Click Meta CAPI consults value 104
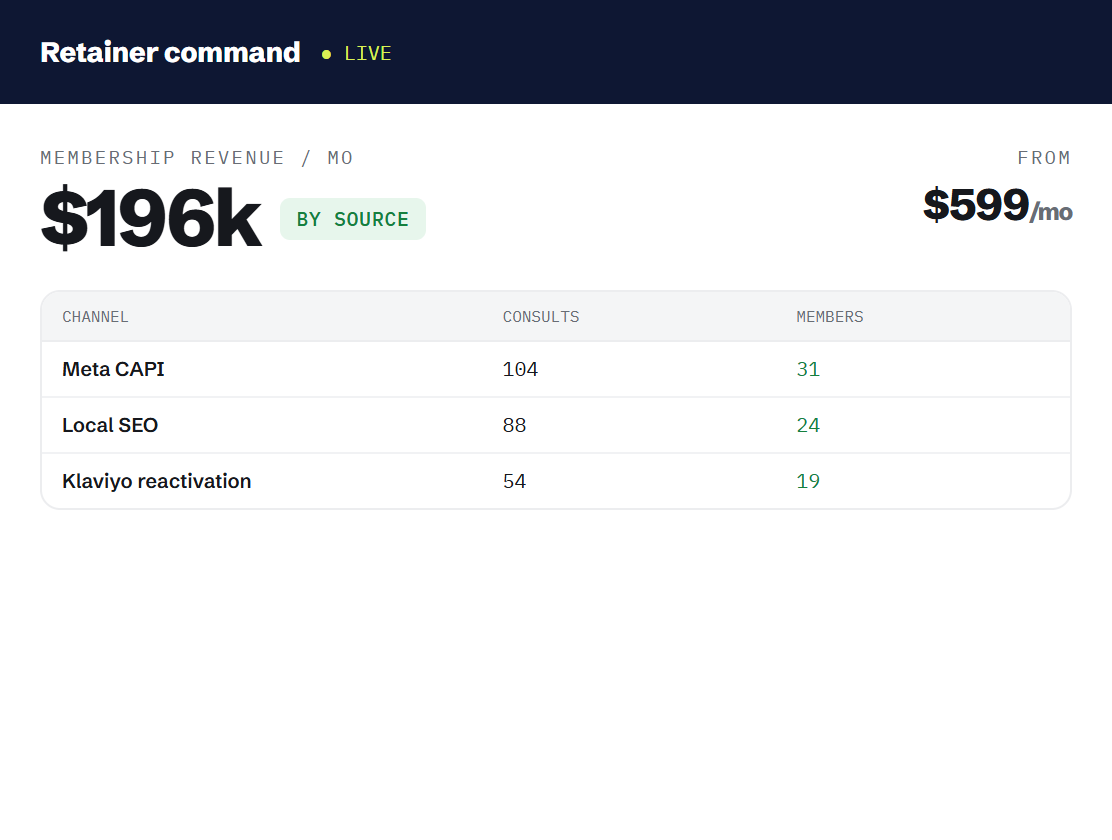This screenshot has height=840, width=1112. 521,370
